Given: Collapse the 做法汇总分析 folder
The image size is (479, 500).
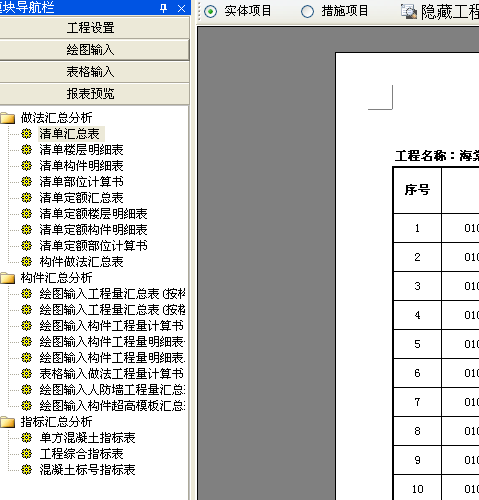Looking at the screenshot, I should click(56, 118).
